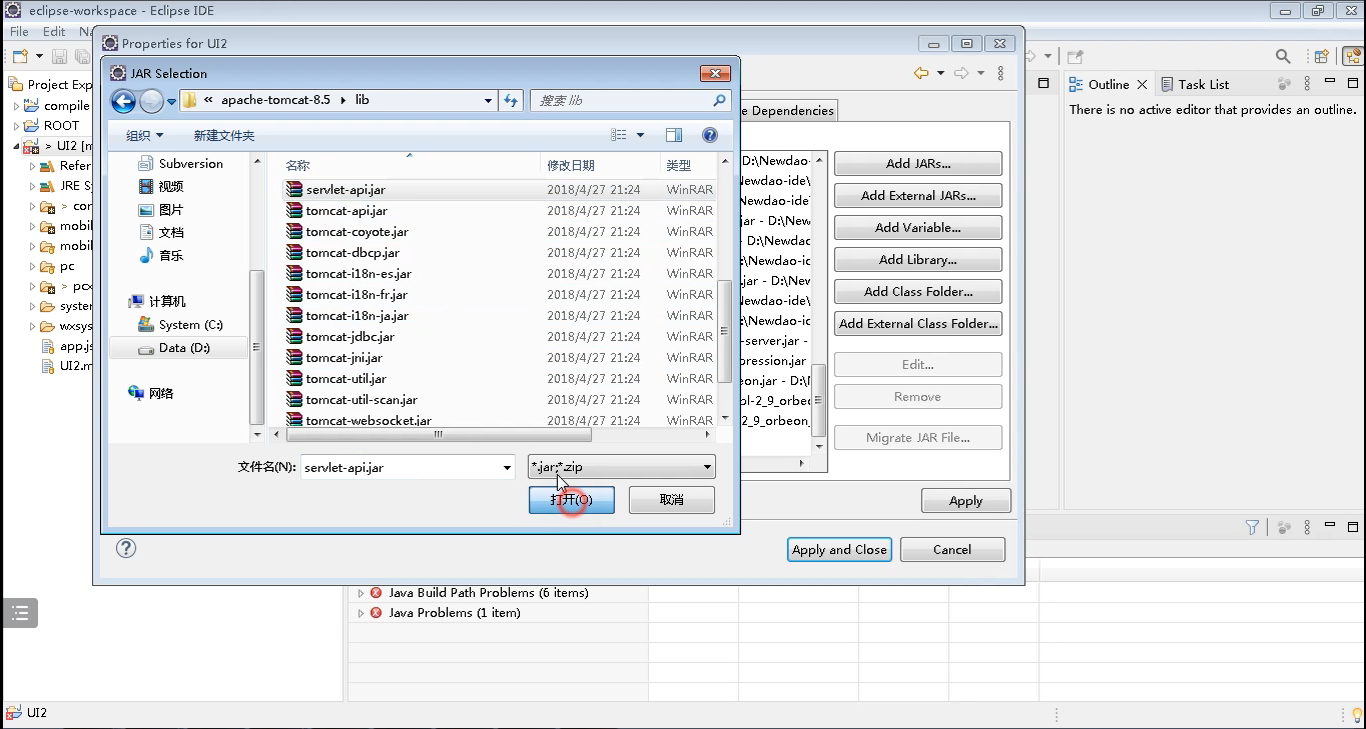Click the save icon in Eclipse toolbar
Image resolution: width=1366 pixels, height=729 pixels.
pyautogui.click(x=60, y=57)
